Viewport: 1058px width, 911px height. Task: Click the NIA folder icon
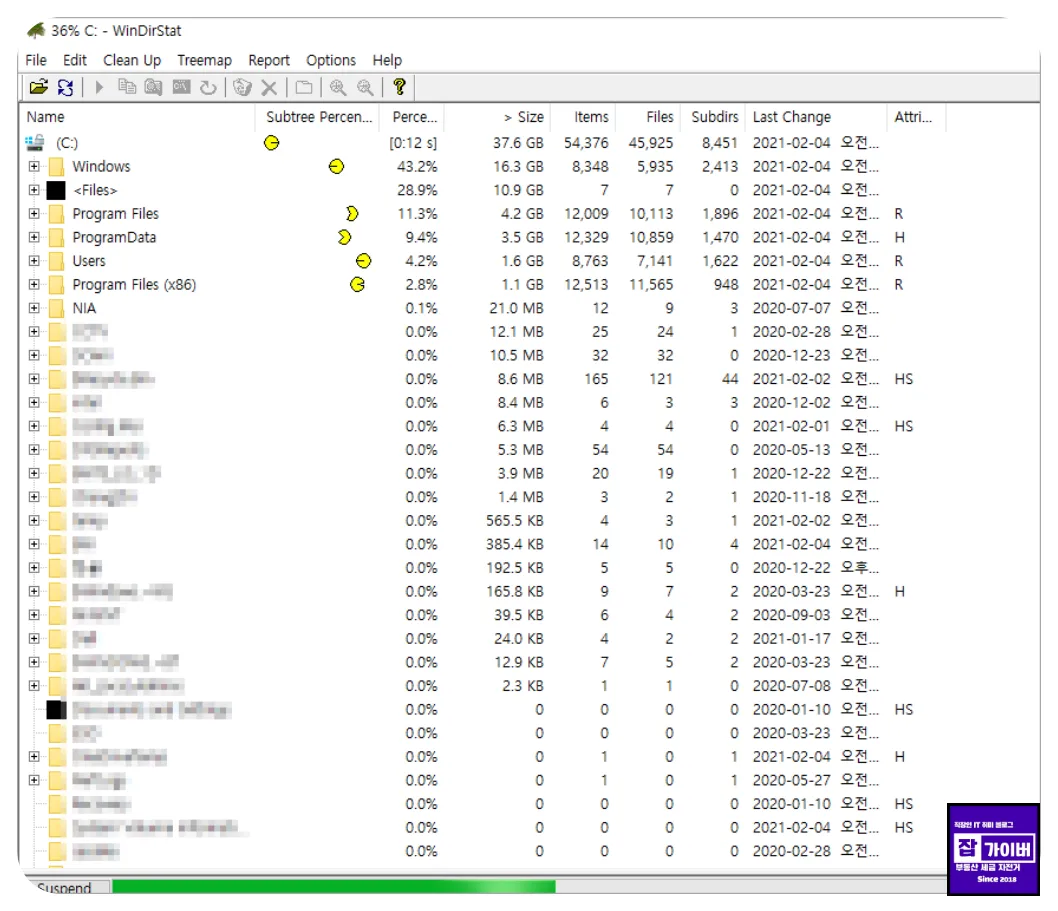[57, 308]
